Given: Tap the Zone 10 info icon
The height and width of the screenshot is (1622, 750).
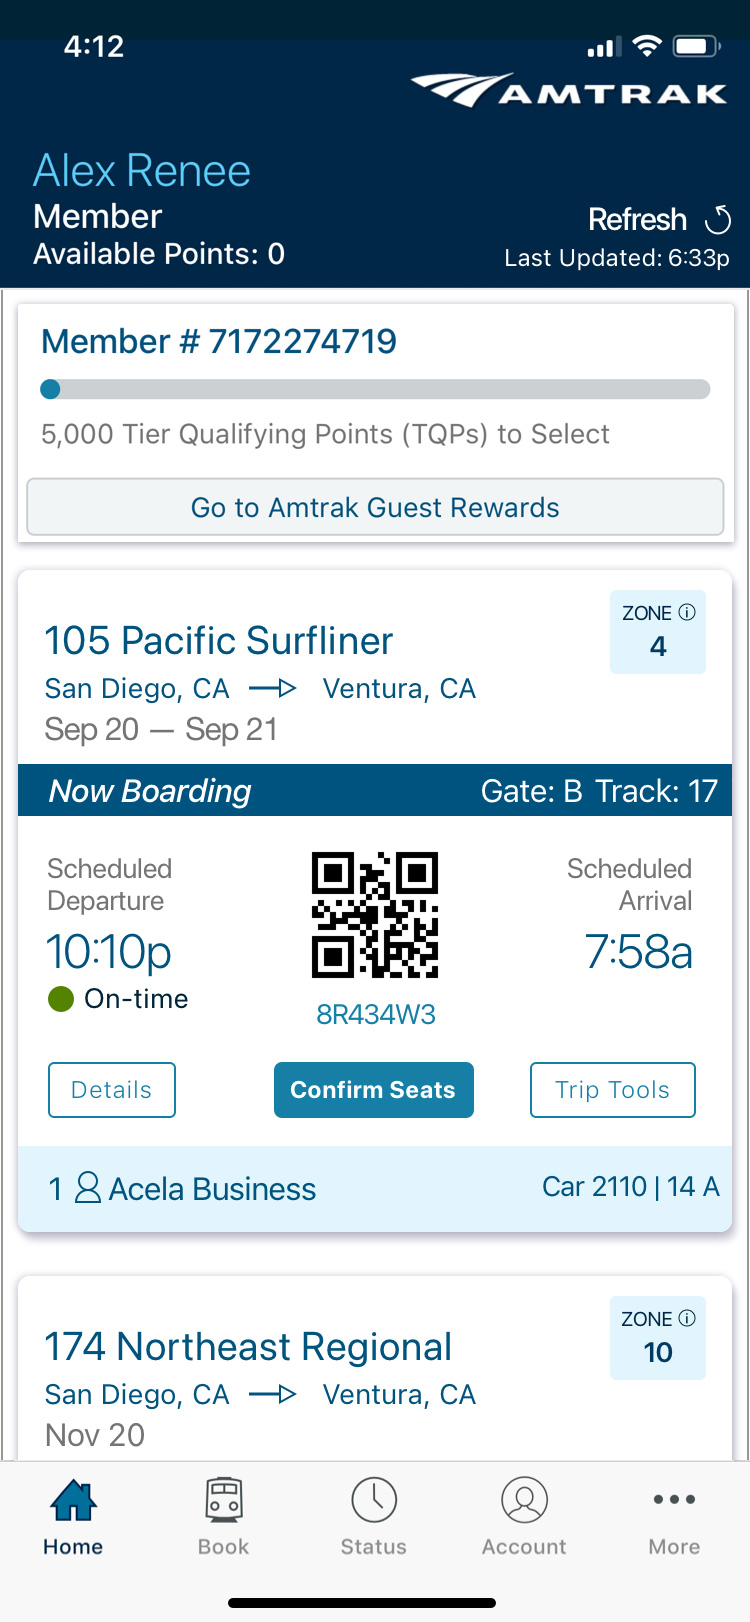Looking at the screenshot, I should [x=687, y=1318].
